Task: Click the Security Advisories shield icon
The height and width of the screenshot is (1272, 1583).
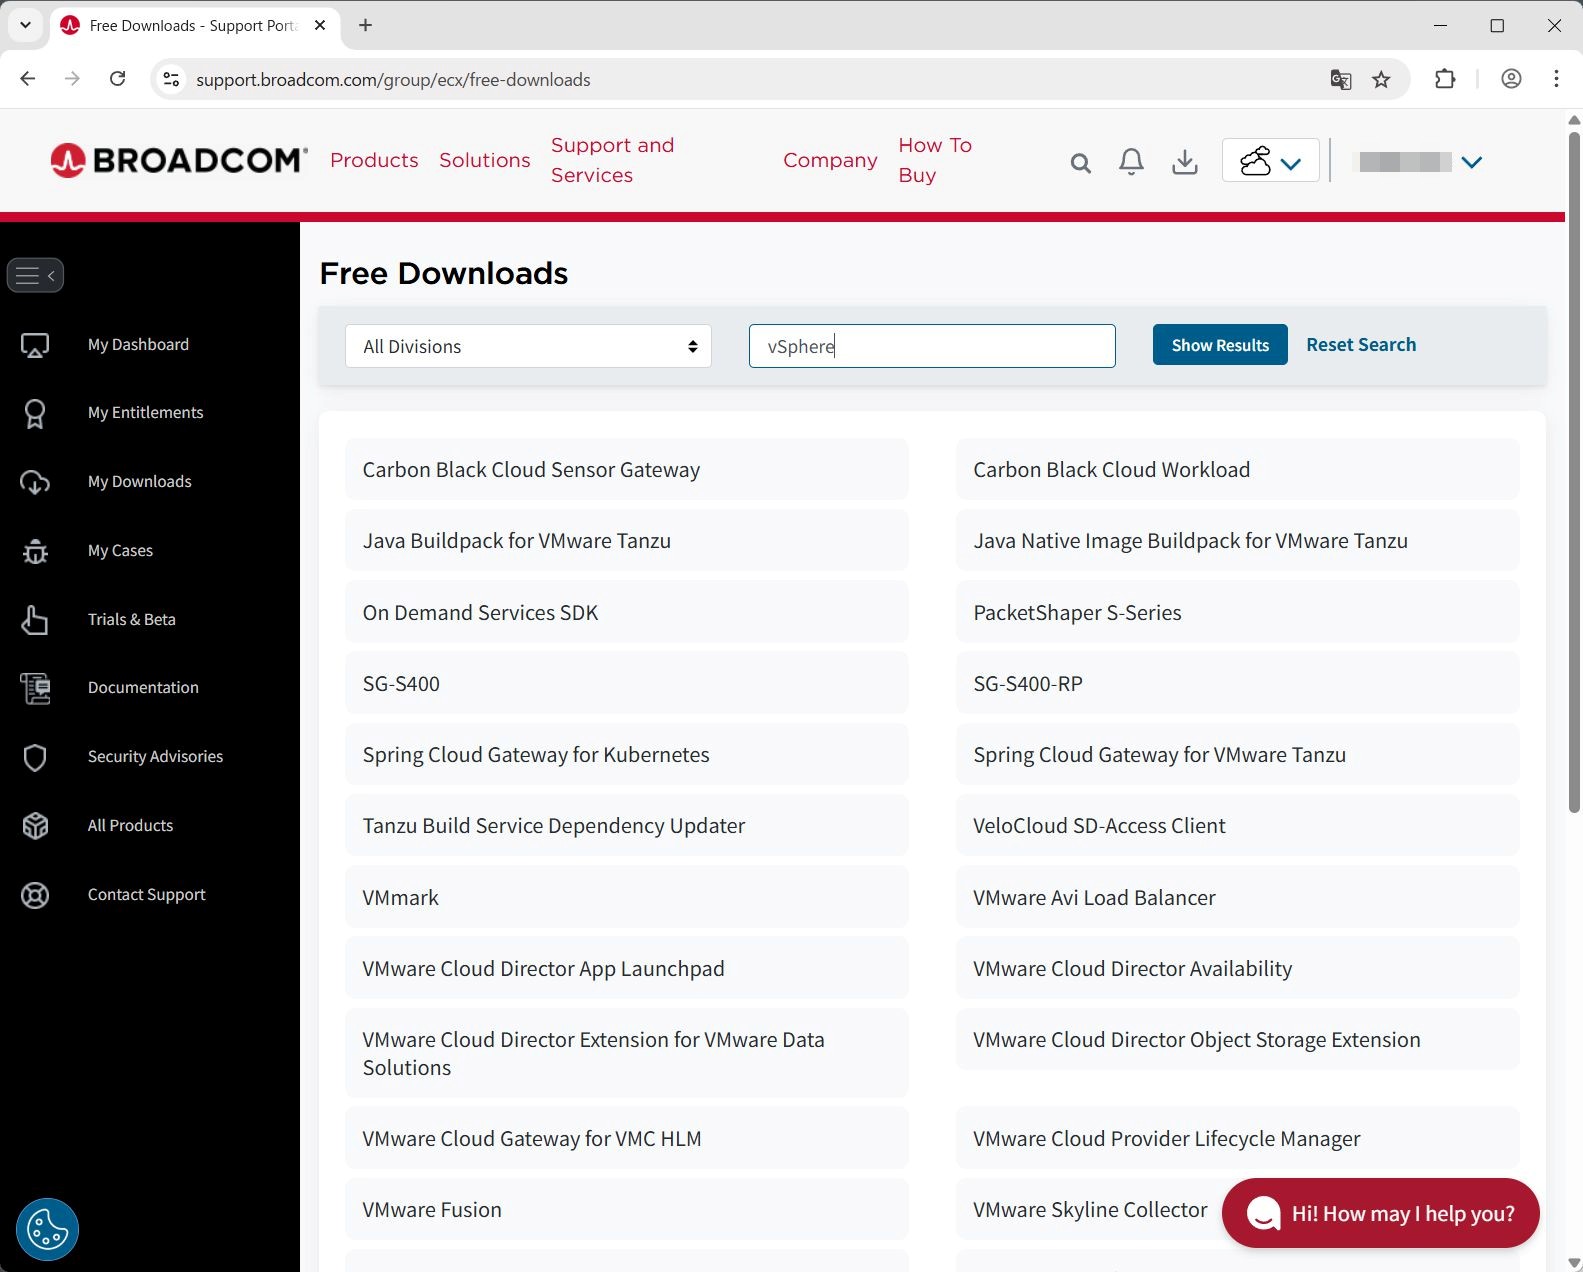Action: coord(35,757)
